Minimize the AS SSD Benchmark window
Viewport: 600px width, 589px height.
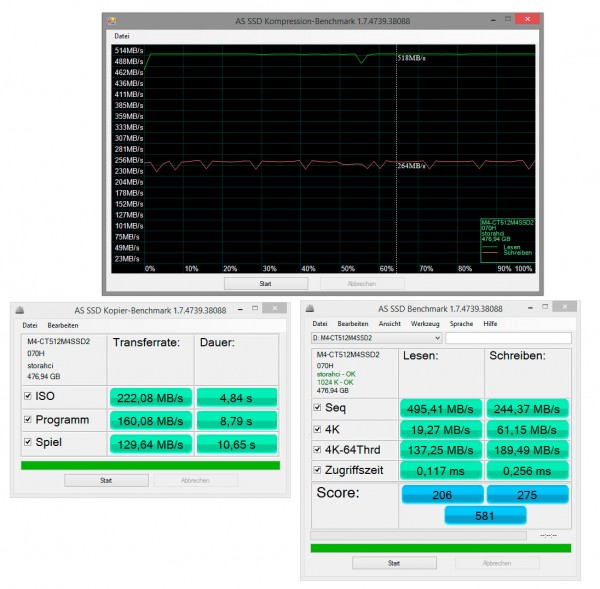pos(530,307)
